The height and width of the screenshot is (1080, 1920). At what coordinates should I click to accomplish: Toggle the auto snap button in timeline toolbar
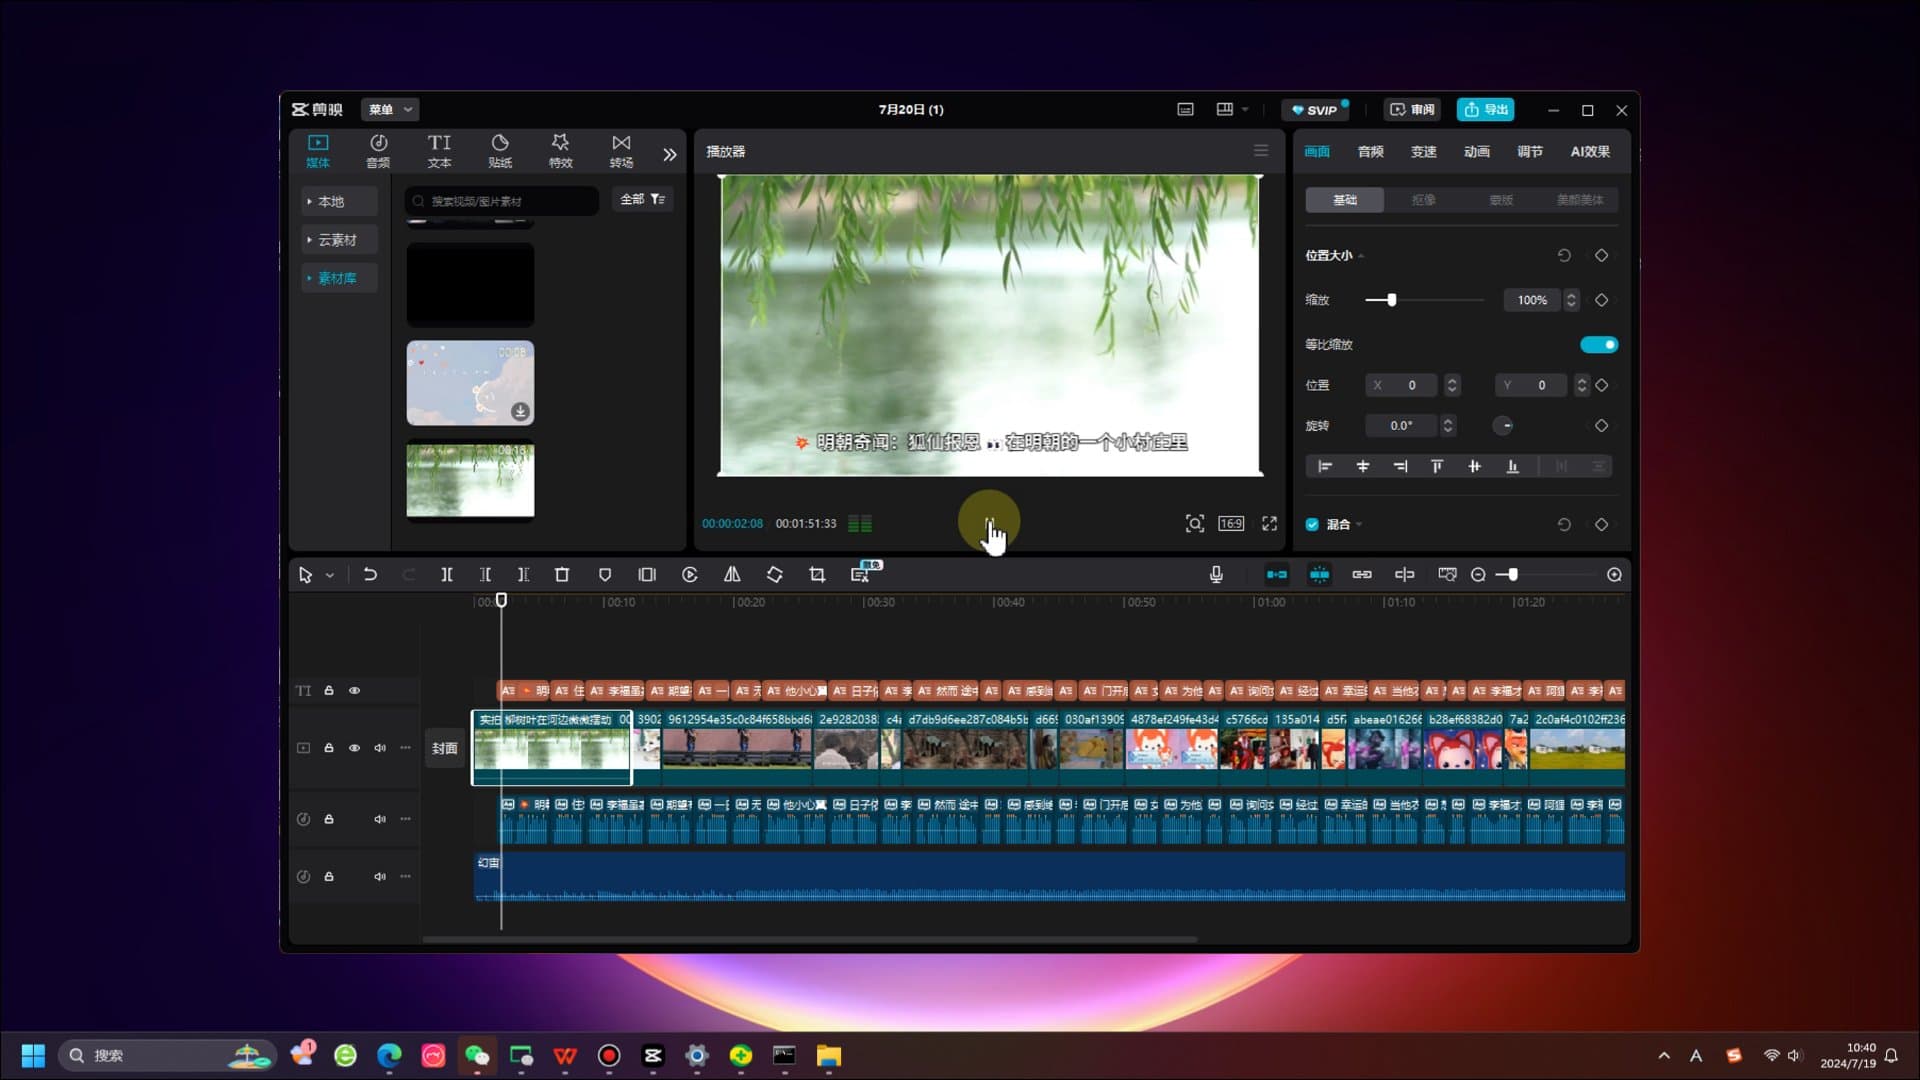pos(1320,575)
